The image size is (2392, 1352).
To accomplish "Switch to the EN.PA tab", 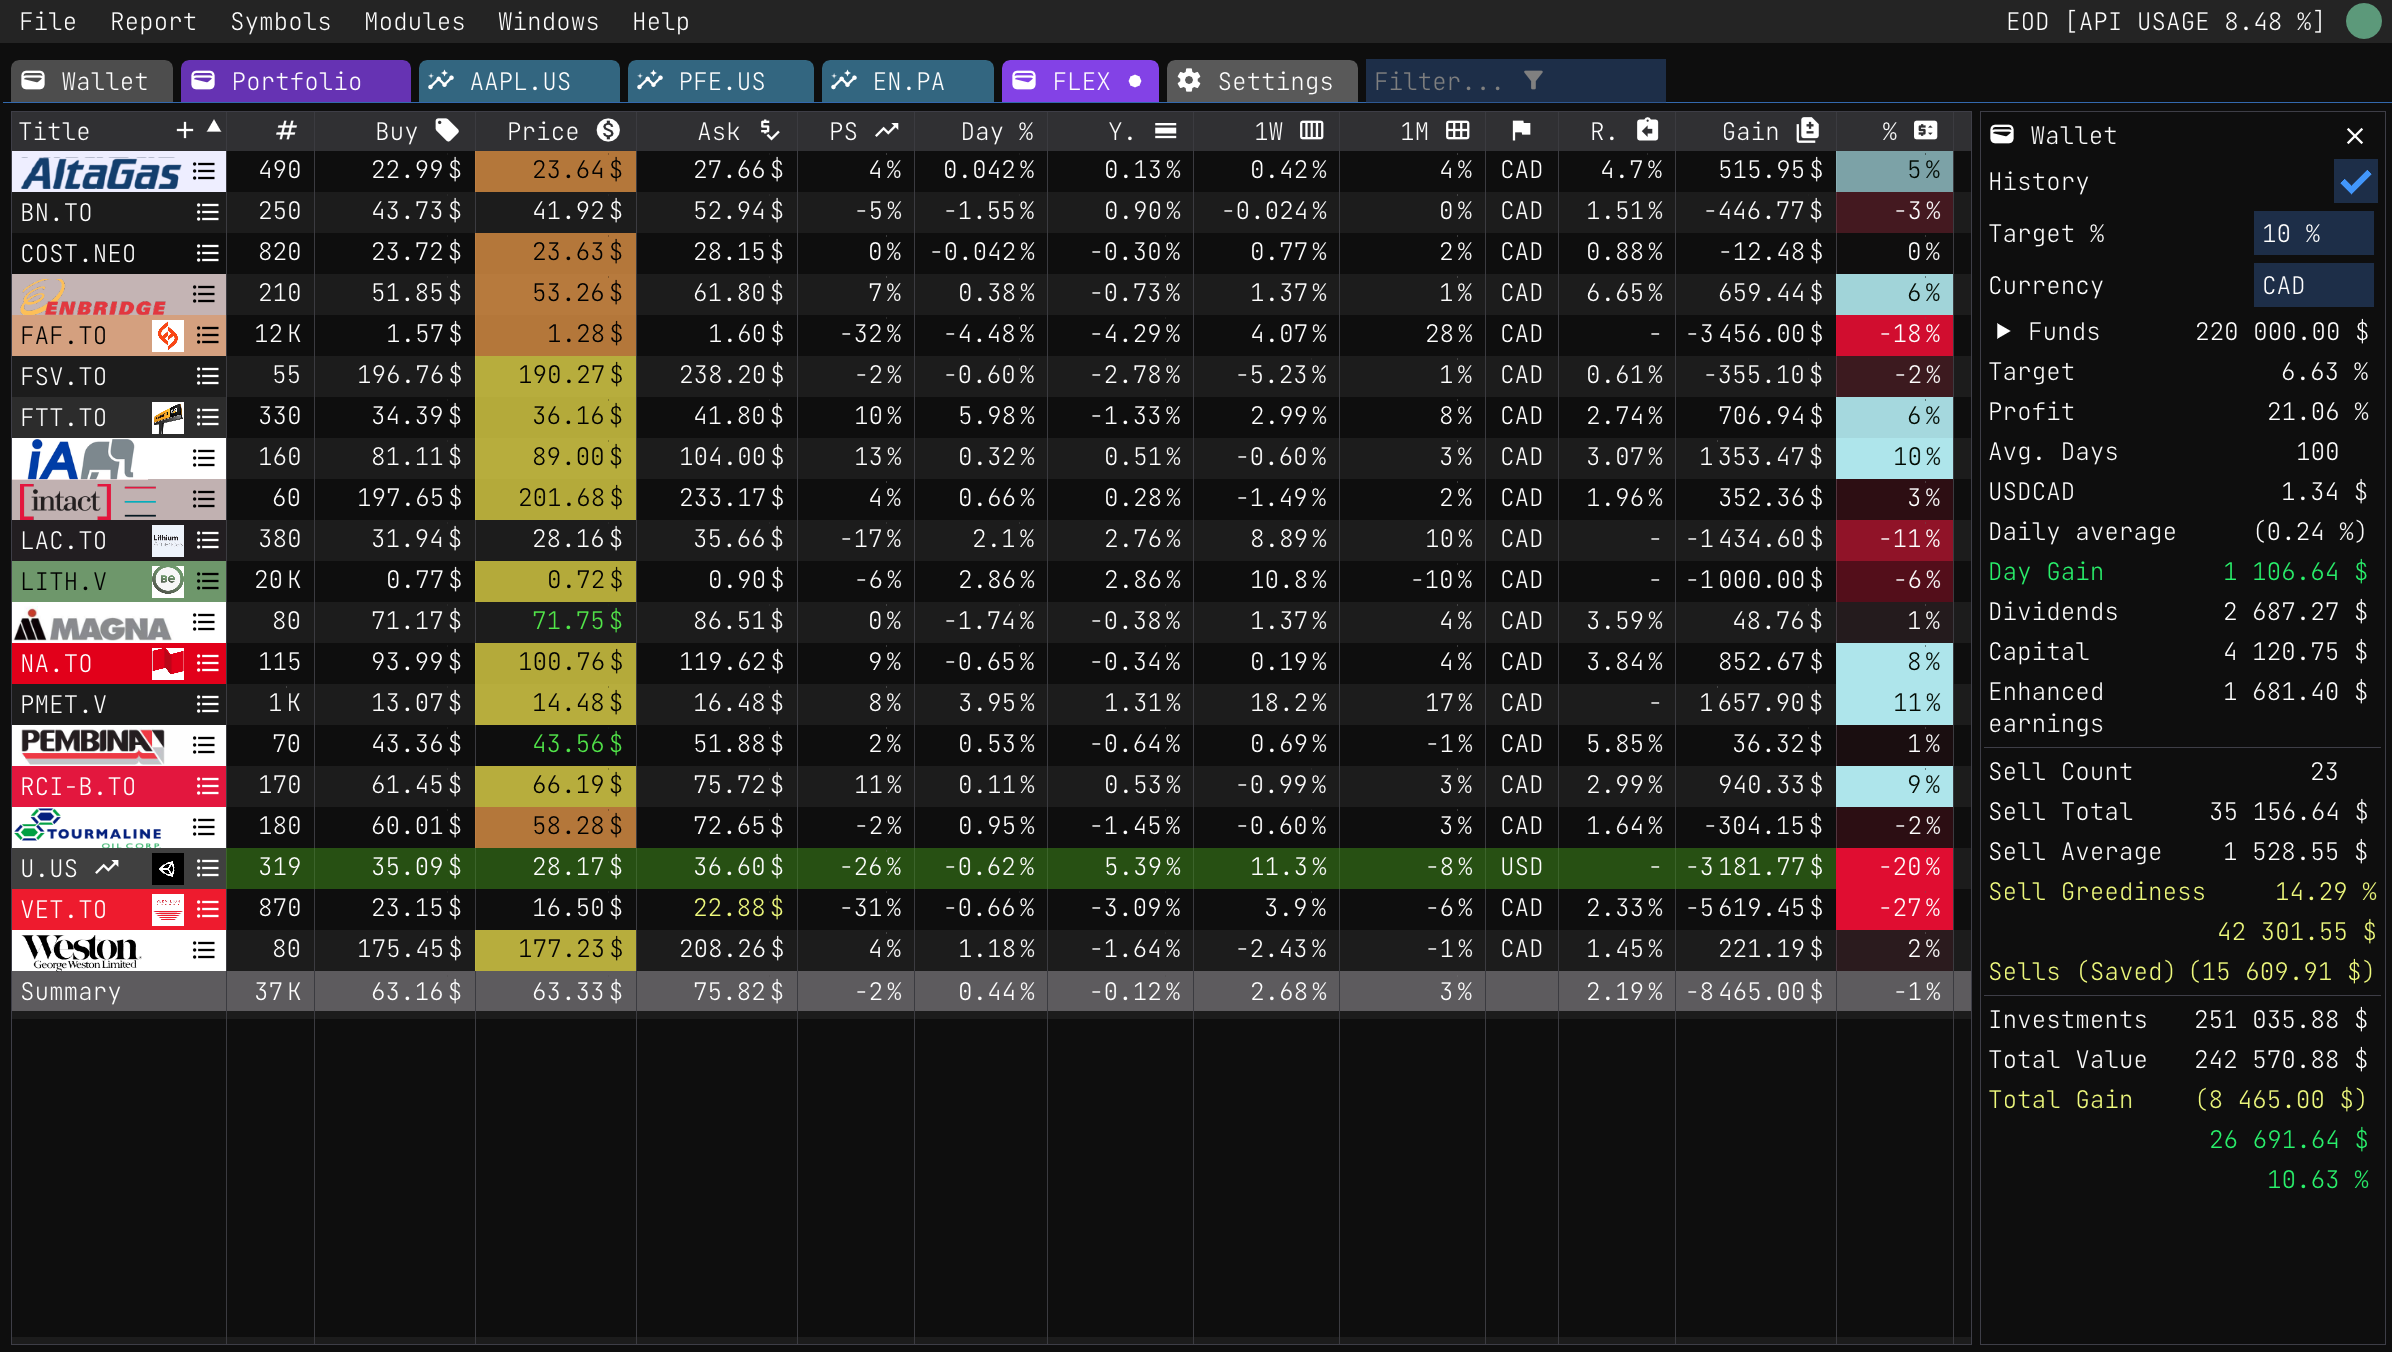I will pos(907,81).
